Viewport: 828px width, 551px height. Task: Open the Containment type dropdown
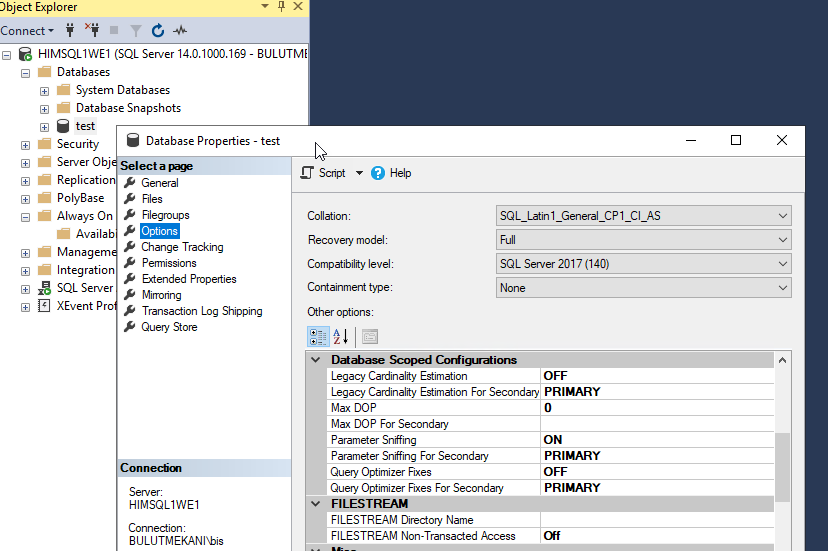[x=643, y=288]
